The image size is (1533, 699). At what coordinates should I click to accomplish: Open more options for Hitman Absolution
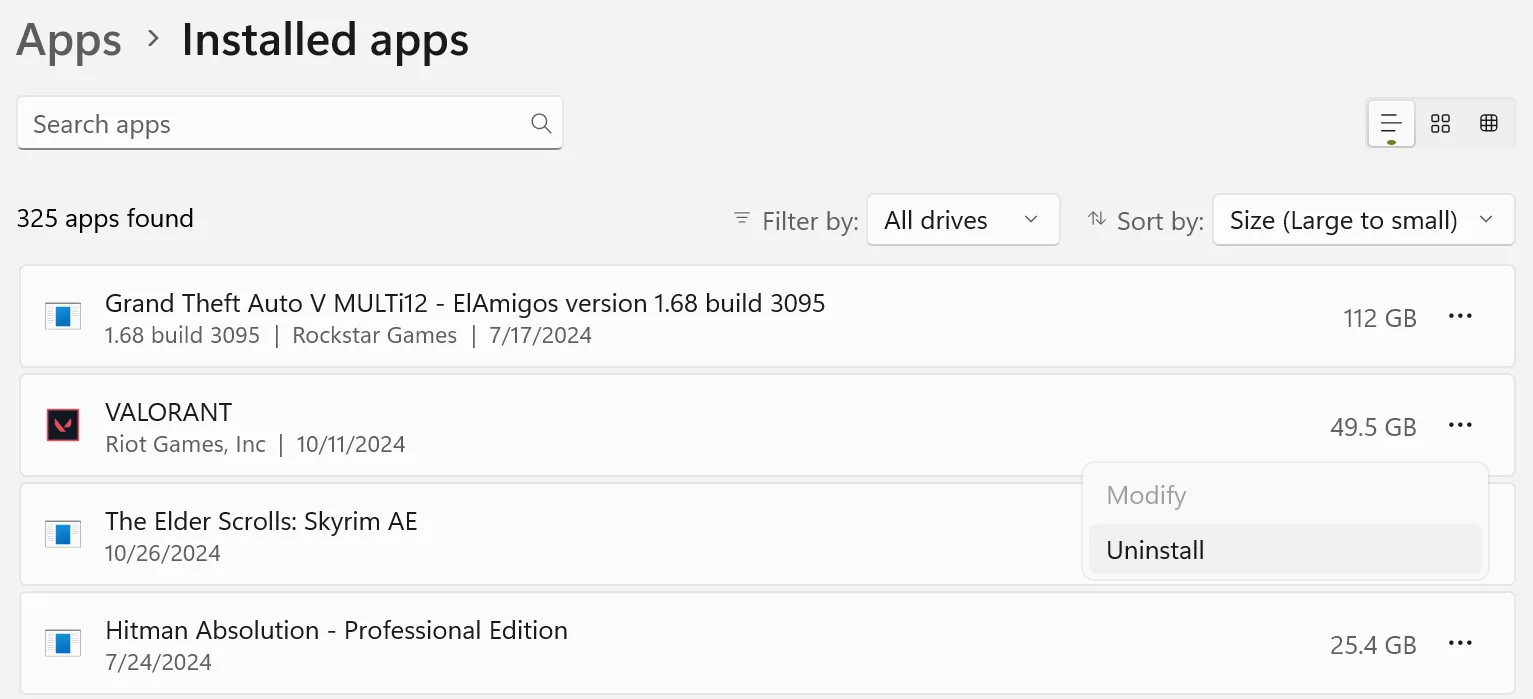[1460, 643]
